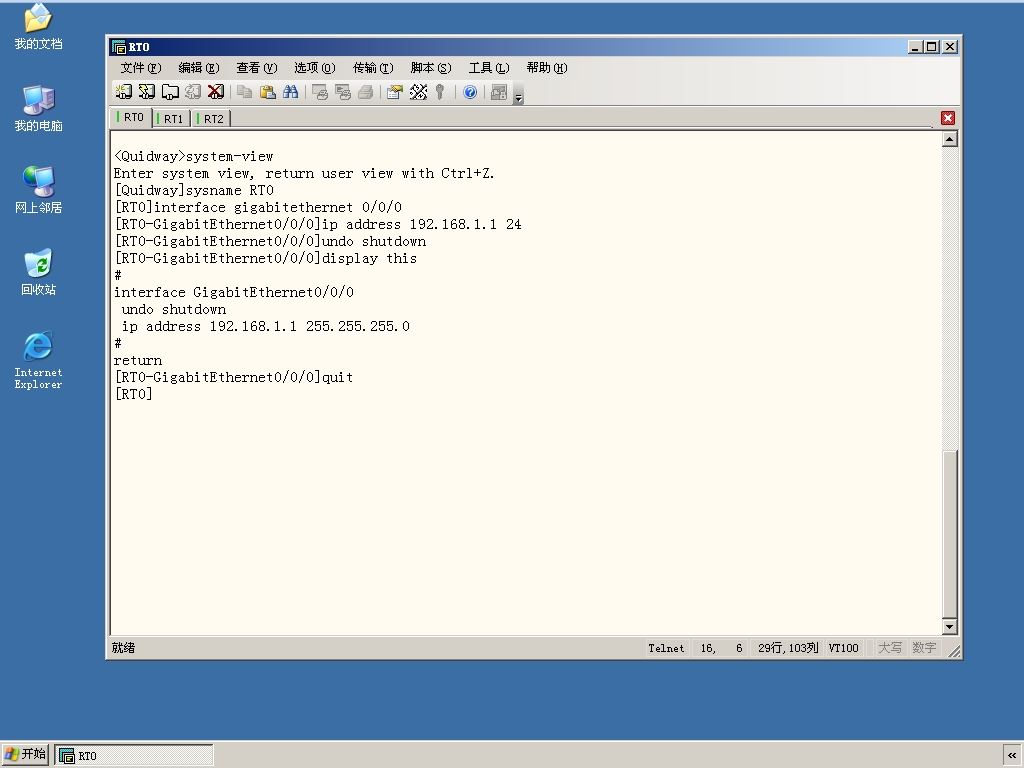Click the Find binoculars icon
Screen dimensions: 1024x768
coord(291,92)
